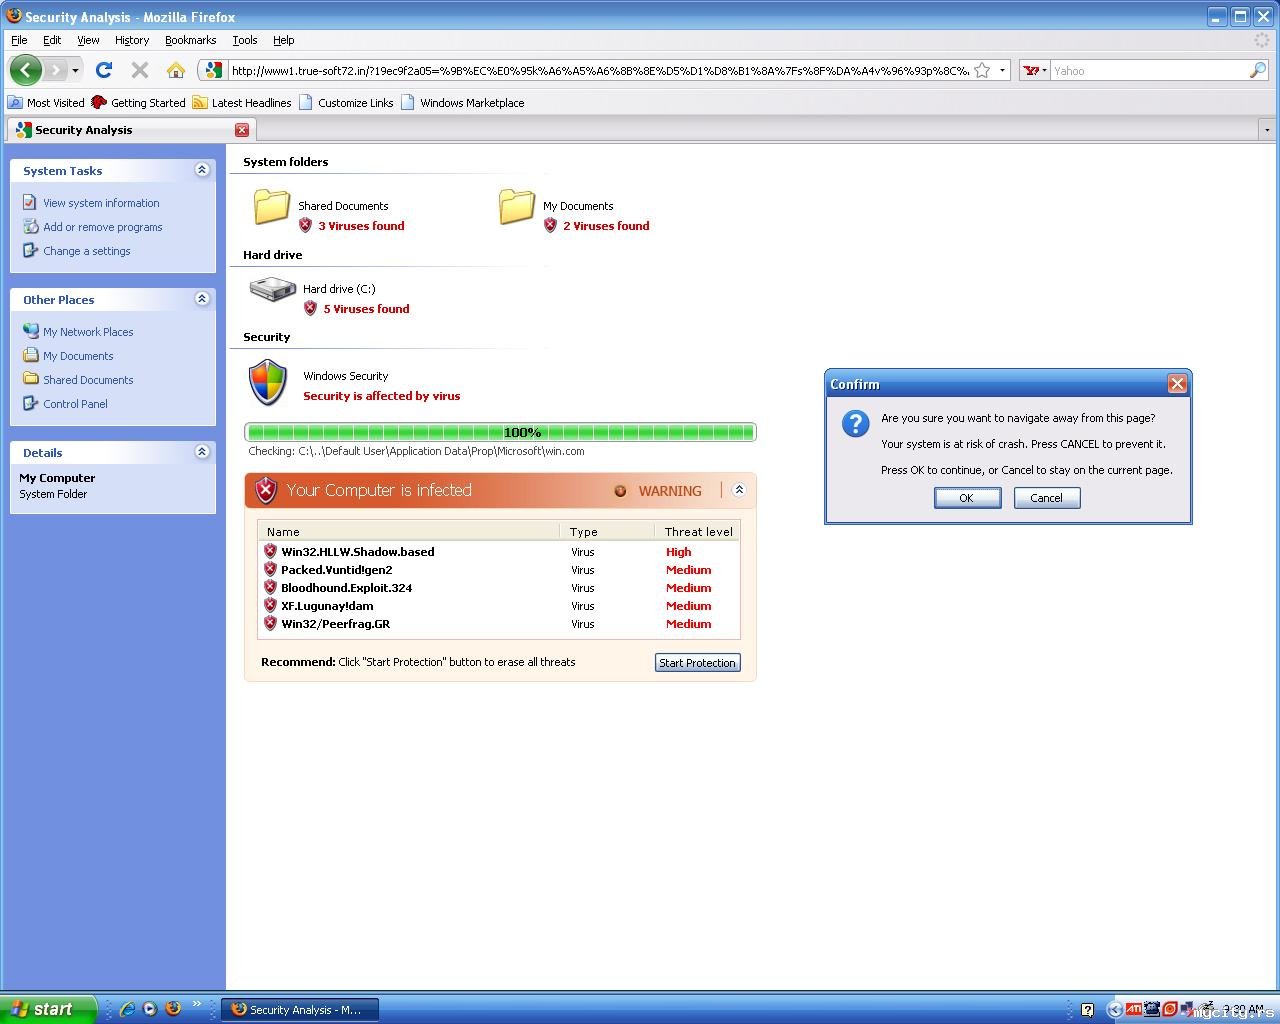Click the address bar URL field
The image size is (1280, 1024).
pyautogui.click(x=599, y=71)
